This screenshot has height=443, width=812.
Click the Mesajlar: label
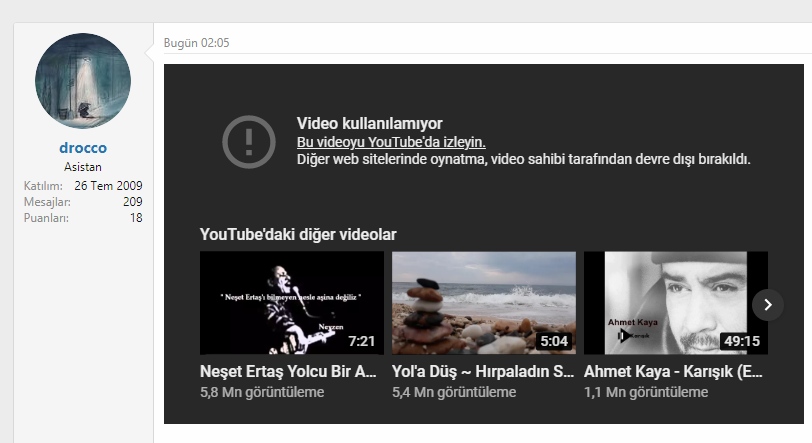click(47, 202)
